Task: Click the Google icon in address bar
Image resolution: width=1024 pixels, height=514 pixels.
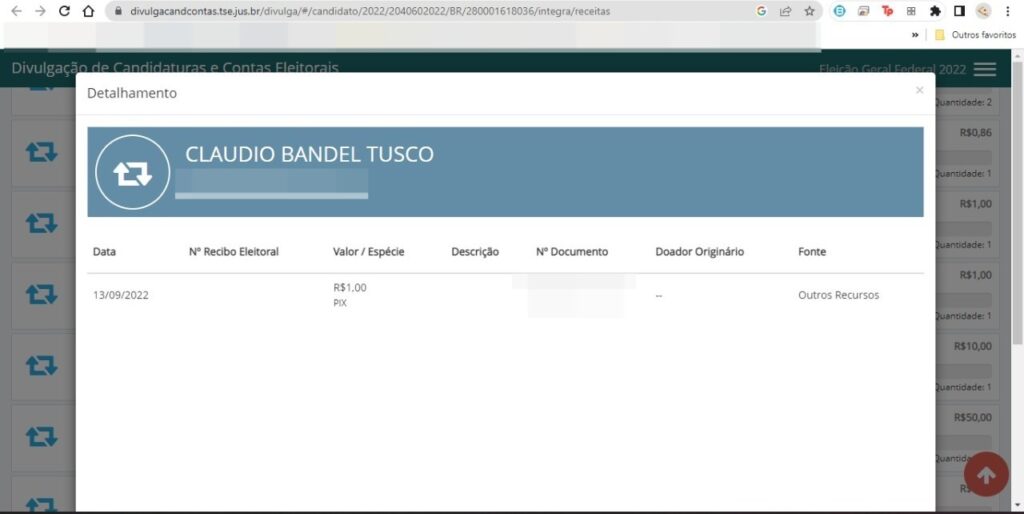Action: tap(762, 11)
